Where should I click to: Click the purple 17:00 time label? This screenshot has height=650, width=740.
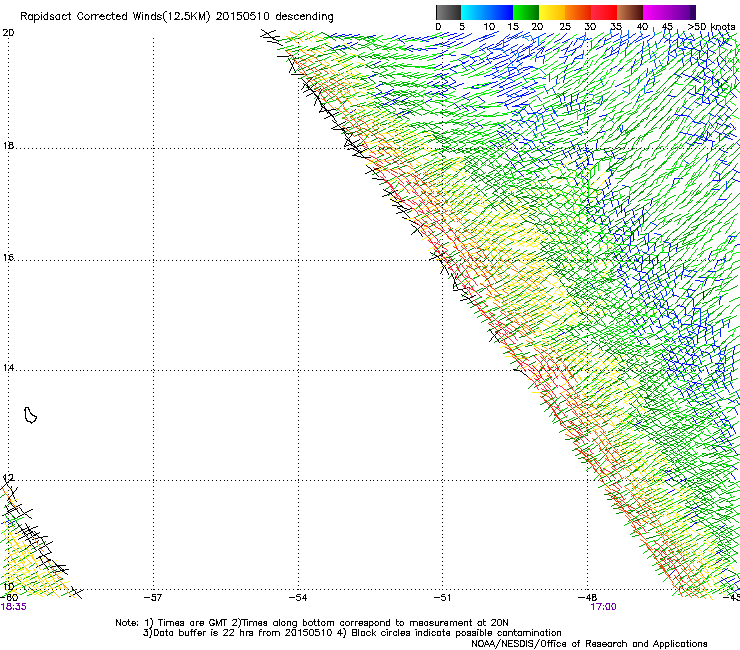coord(603,607)
